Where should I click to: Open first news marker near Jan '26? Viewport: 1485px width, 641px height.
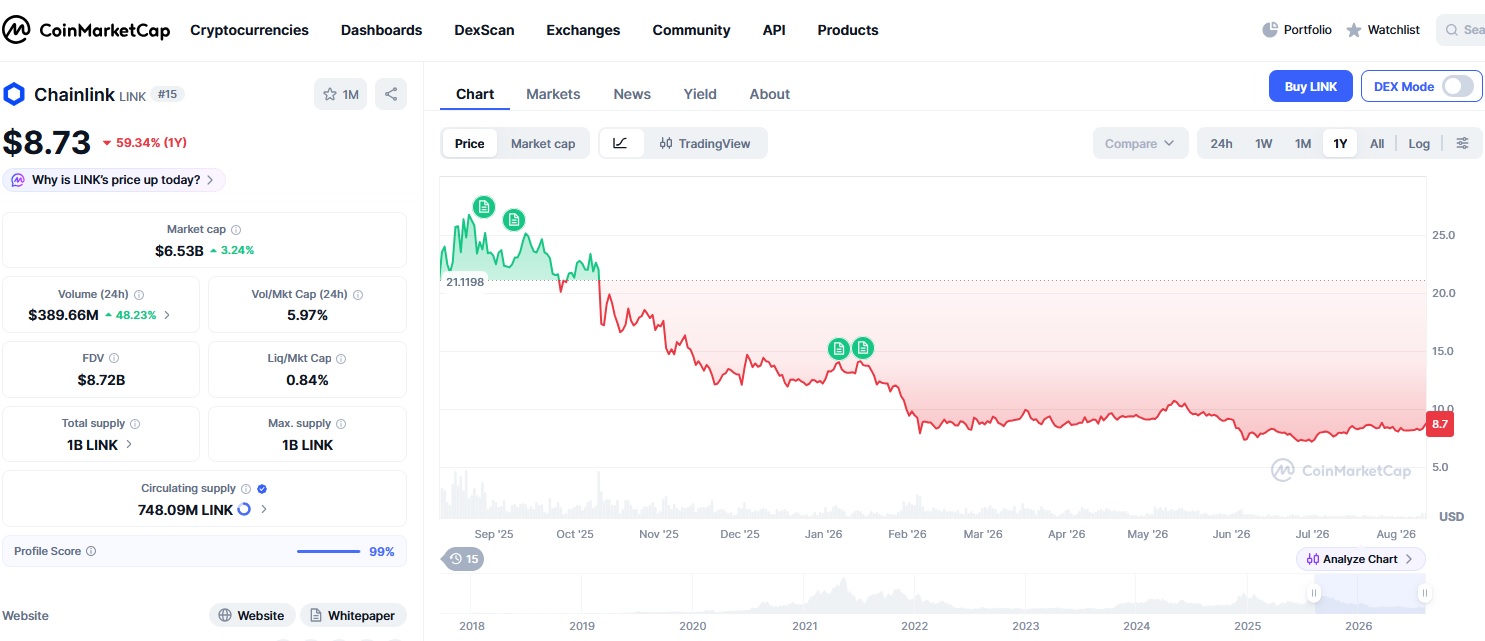pos(839,348)
